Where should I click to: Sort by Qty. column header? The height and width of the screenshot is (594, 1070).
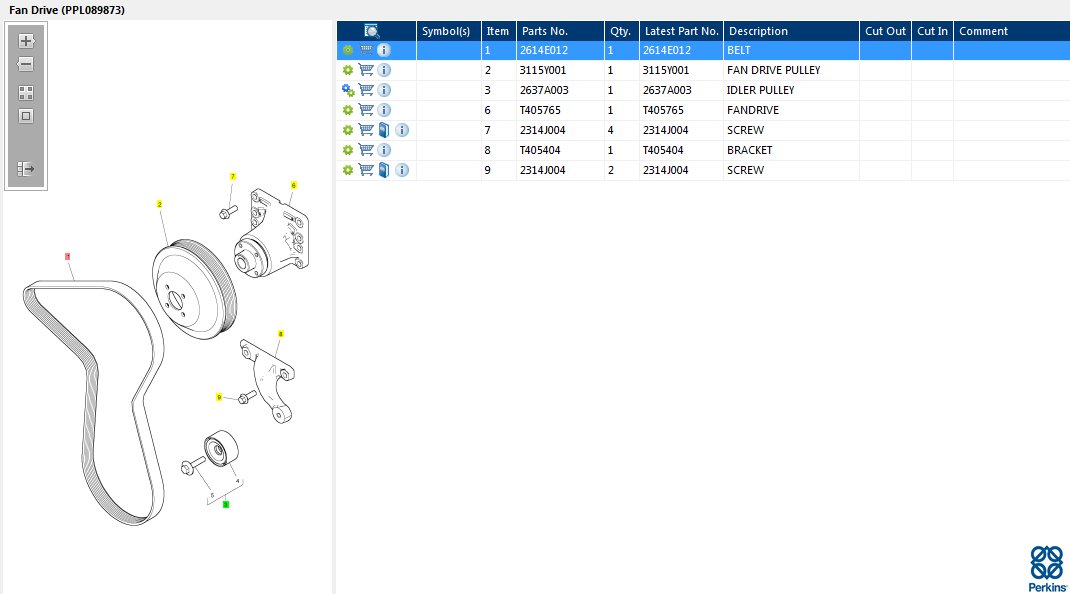click(x=622, y=31)
